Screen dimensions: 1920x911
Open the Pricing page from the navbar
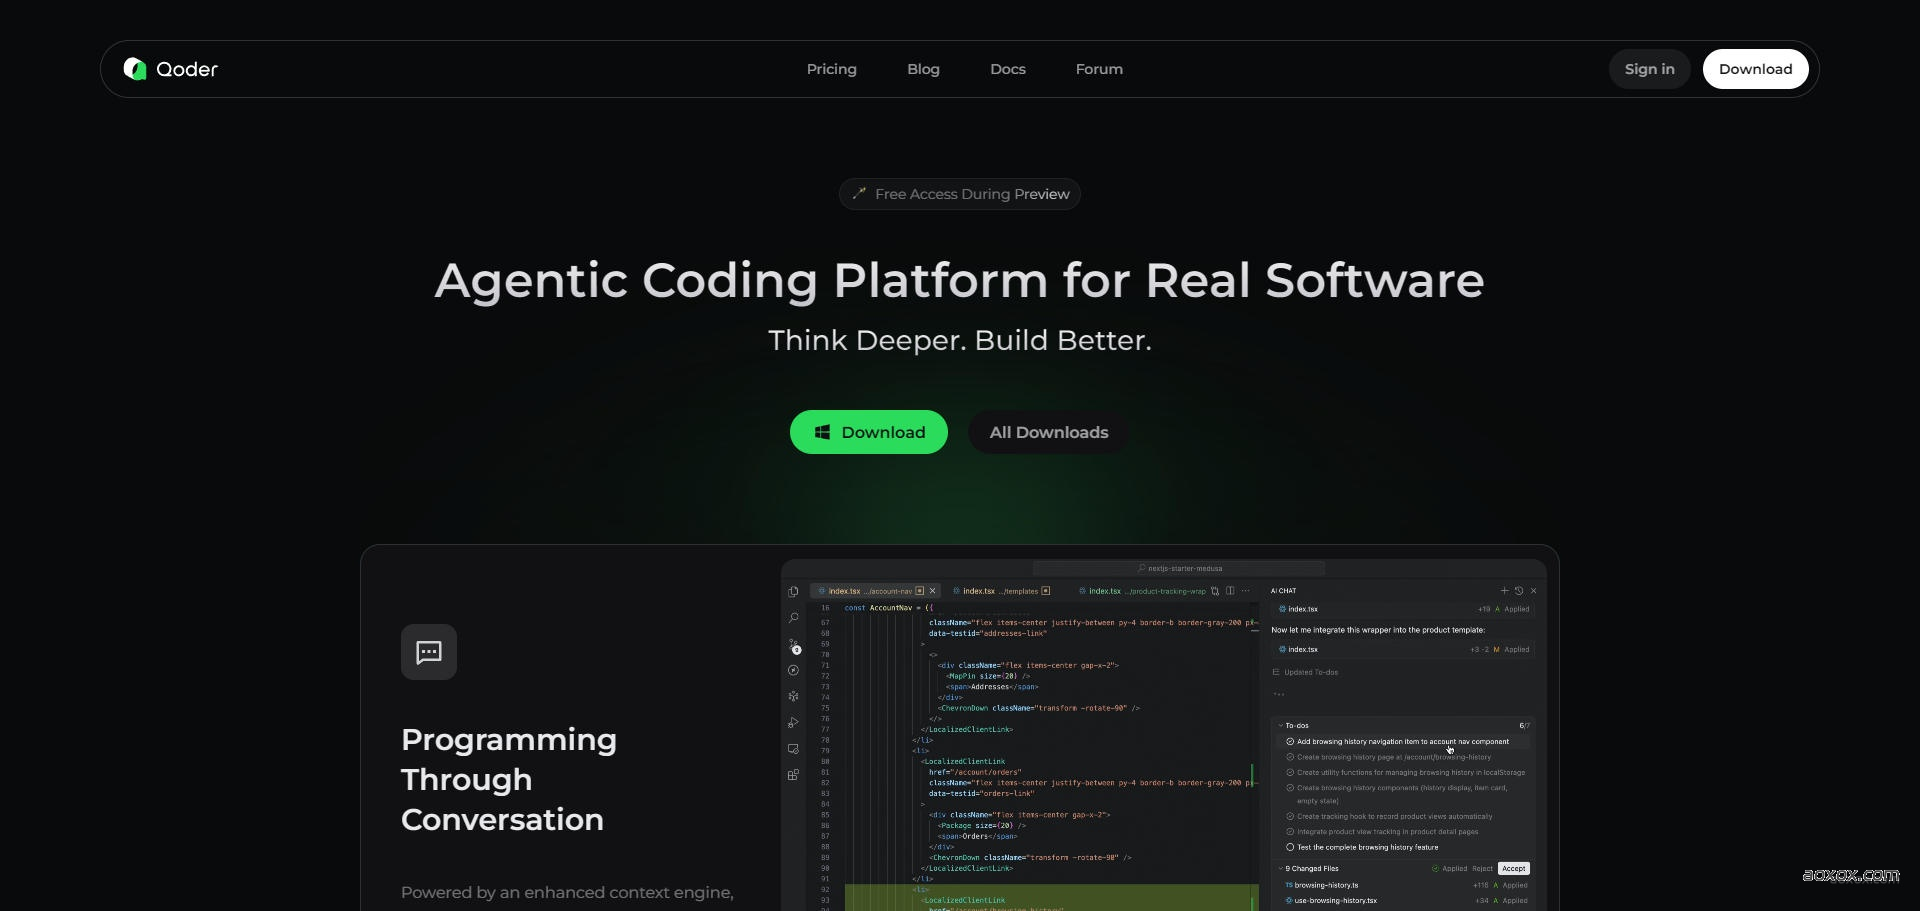[x=831, y=69]
